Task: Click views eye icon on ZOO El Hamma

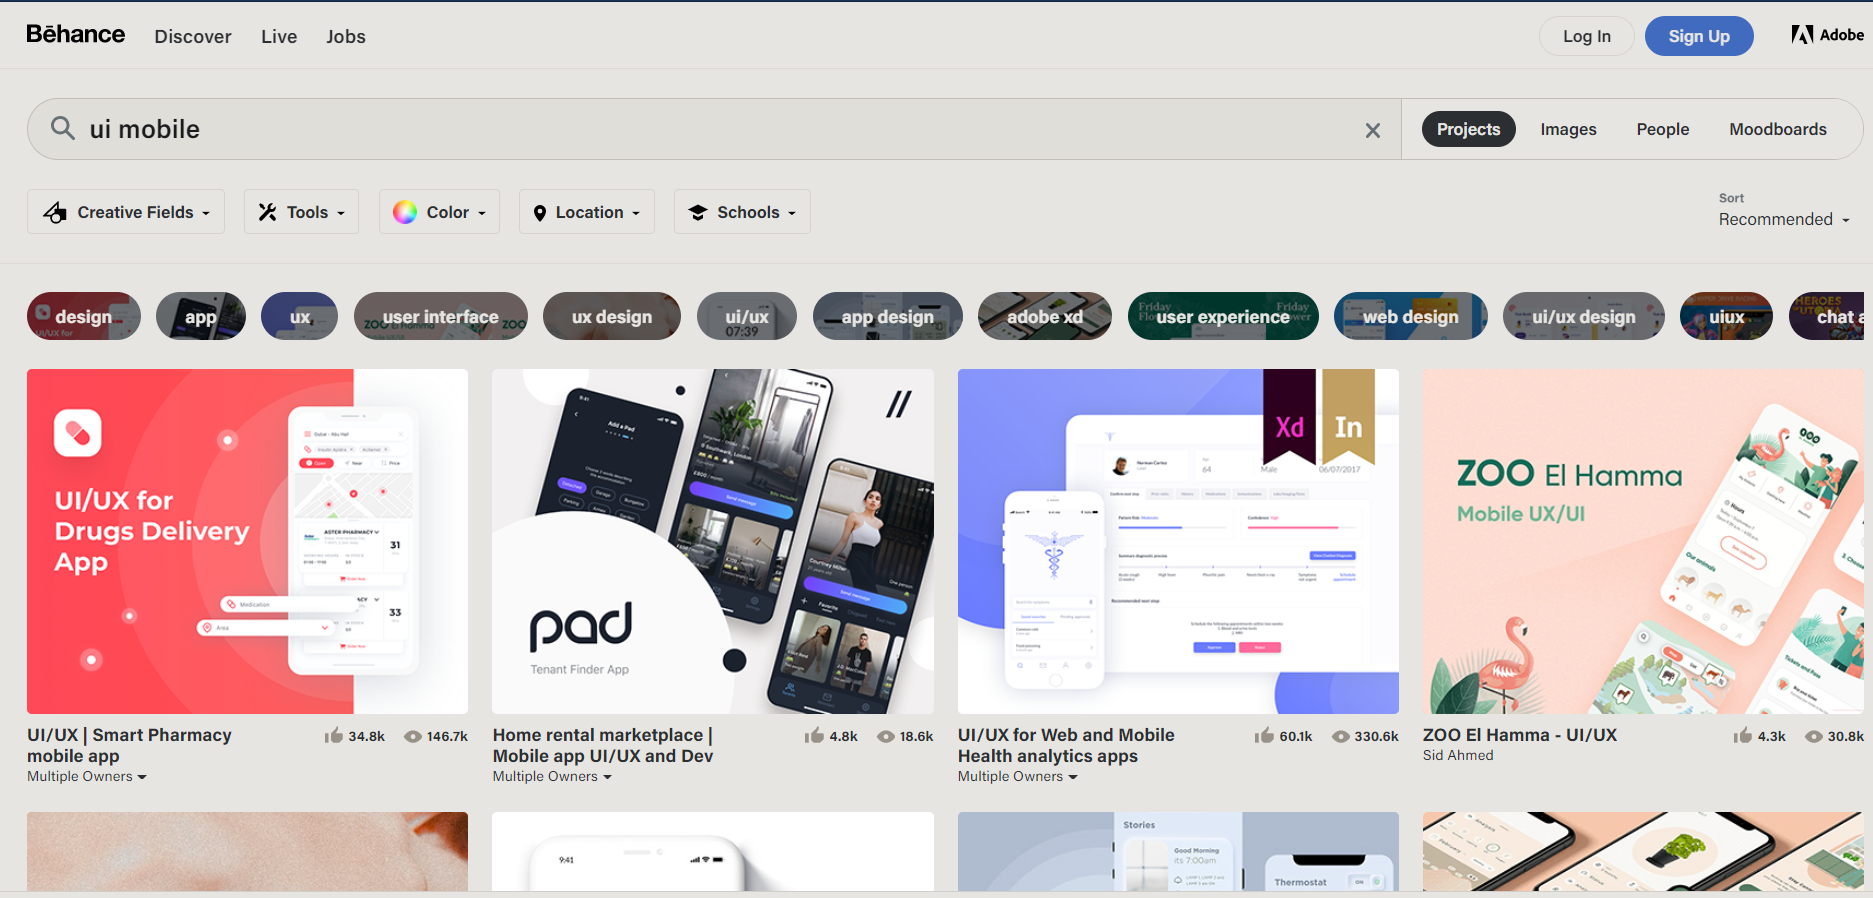Action: [x=1814, y=737]
